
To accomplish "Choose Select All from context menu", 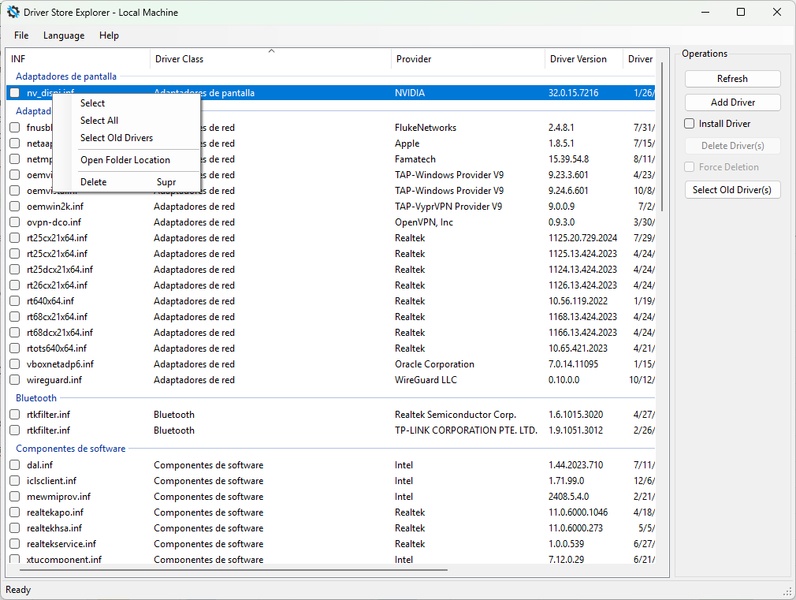I will tap(99, 121).
